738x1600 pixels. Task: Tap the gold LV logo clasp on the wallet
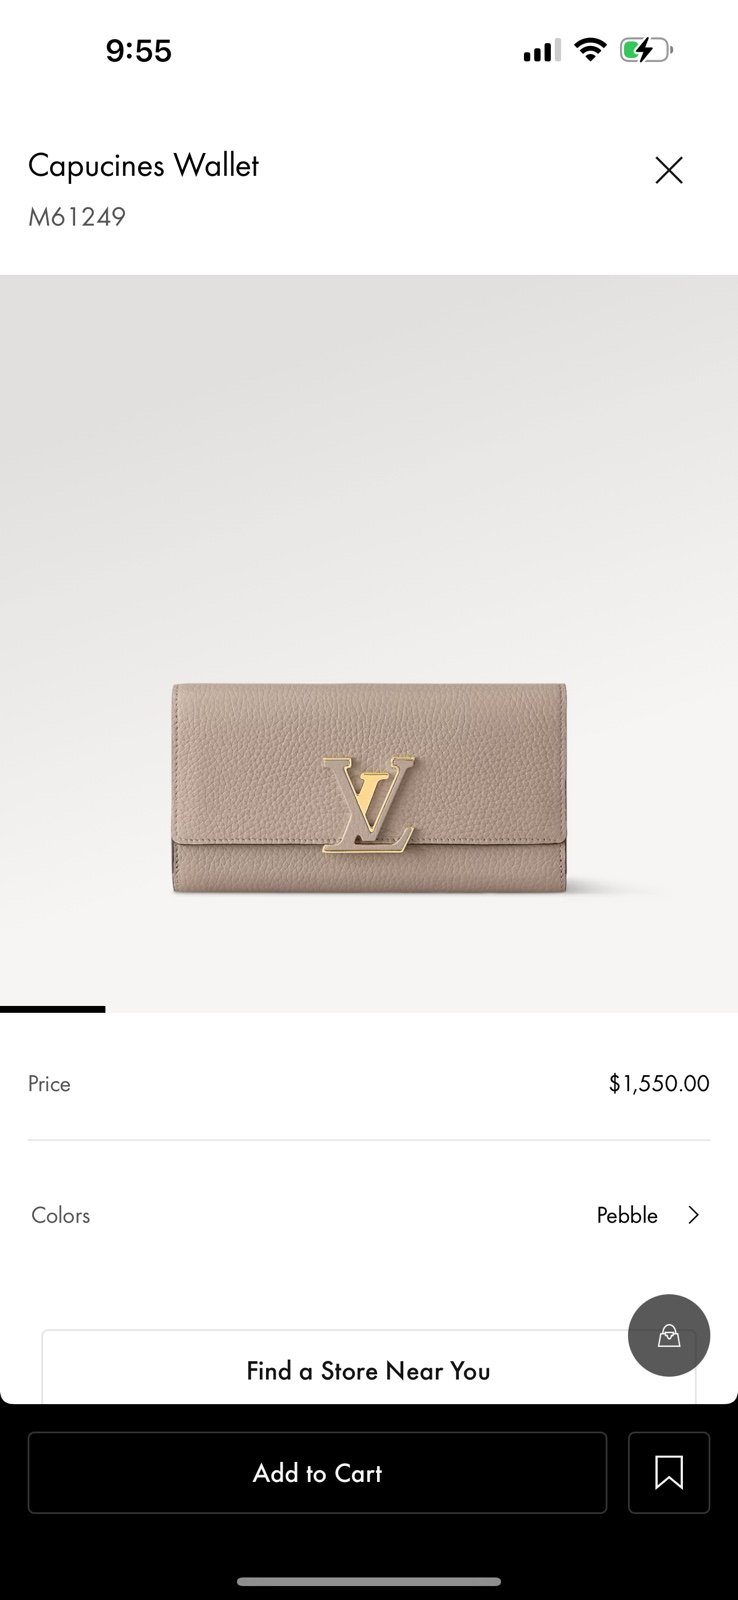[x=368, y=805]
